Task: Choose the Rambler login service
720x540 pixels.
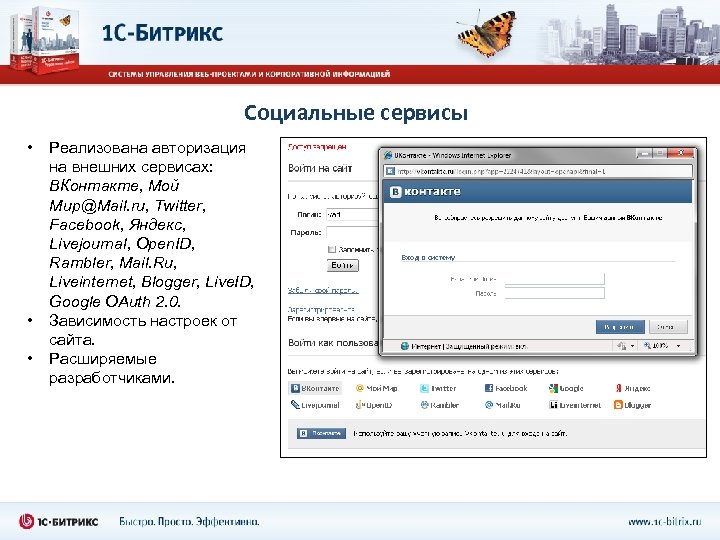Action: tap(439, 405)
